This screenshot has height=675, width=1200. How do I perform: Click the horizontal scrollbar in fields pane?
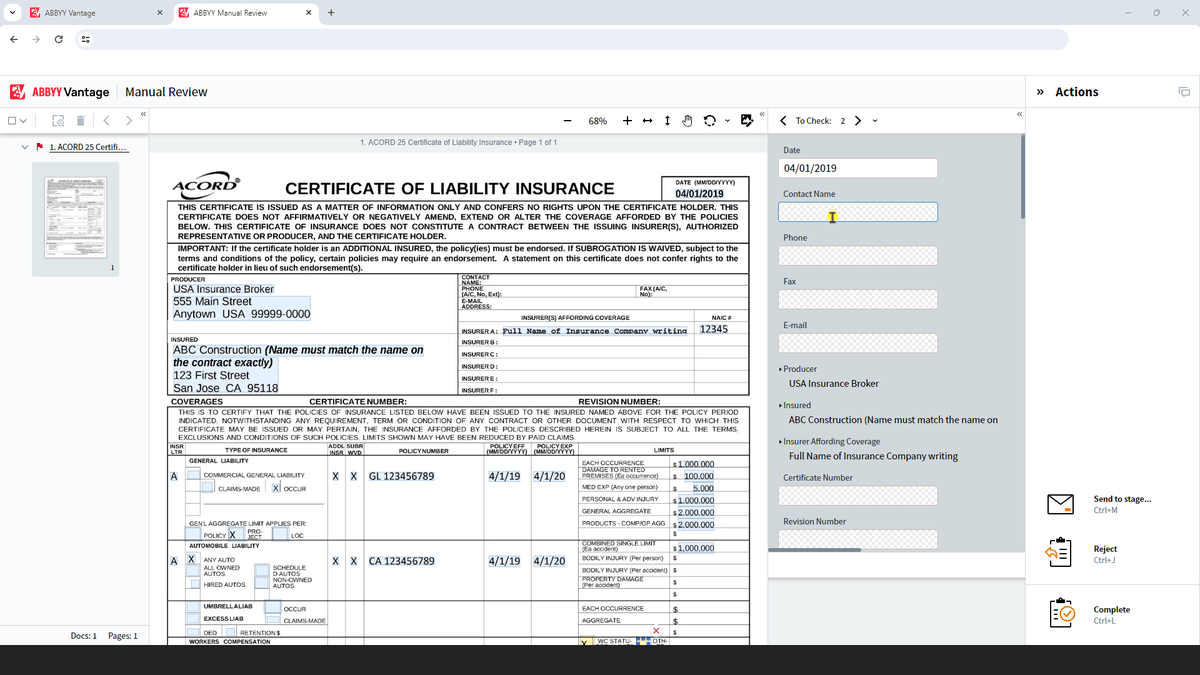[813, 549]
